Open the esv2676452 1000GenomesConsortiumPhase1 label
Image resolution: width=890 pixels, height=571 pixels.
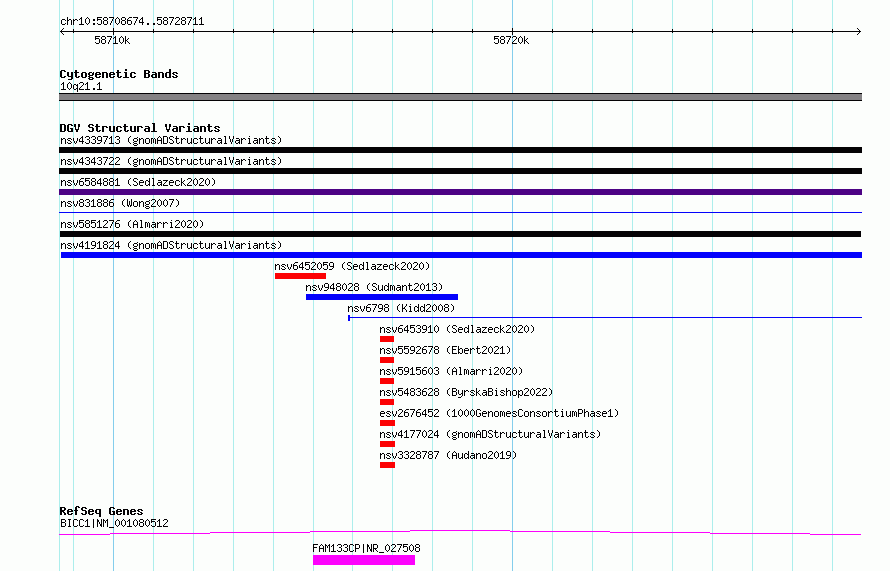499,413
